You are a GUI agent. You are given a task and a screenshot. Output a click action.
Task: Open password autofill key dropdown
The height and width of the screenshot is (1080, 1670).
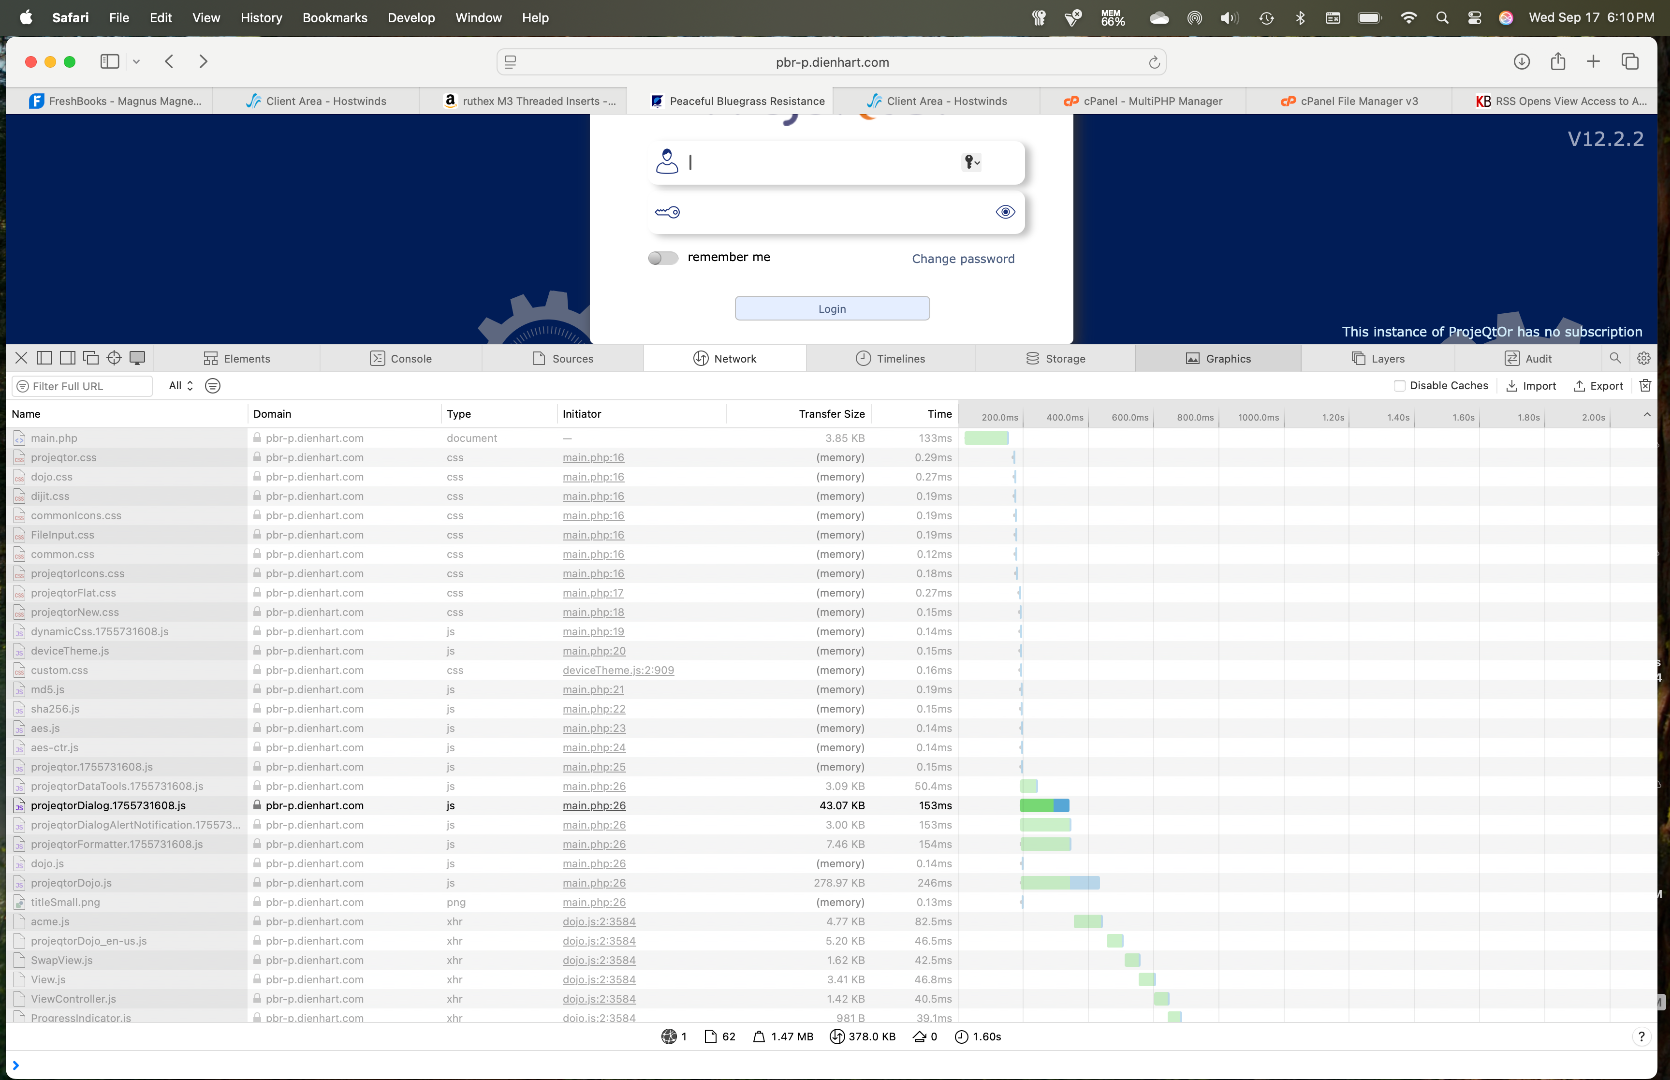click(x=971, y=162)
